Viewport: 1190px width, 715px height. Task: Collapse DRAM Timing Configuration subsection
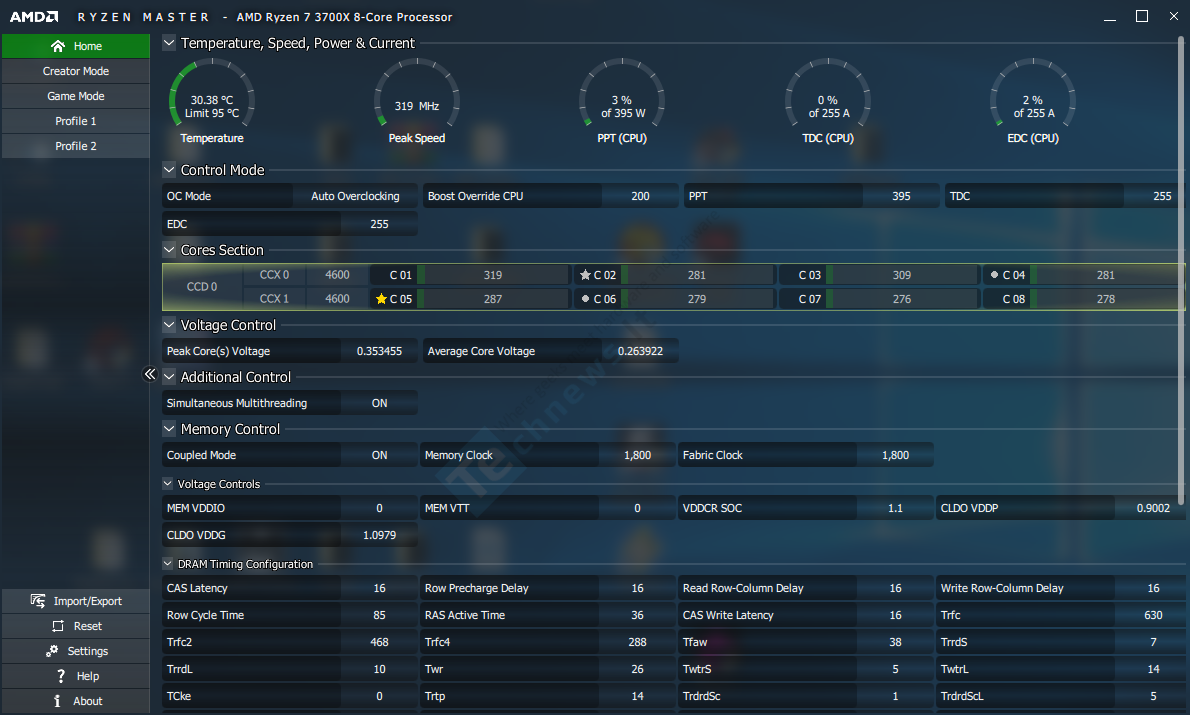click(x=168, y=564)
